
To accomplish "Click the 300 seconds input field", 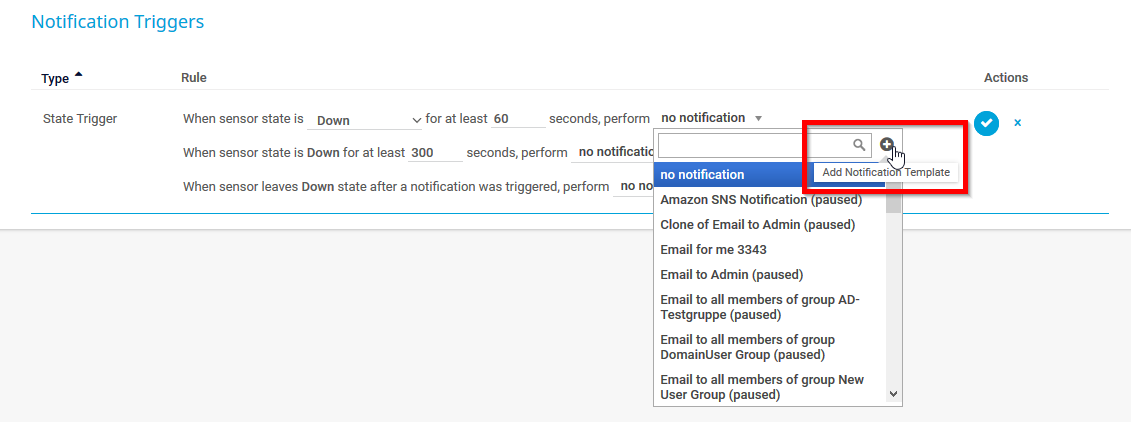I will 434,153.
